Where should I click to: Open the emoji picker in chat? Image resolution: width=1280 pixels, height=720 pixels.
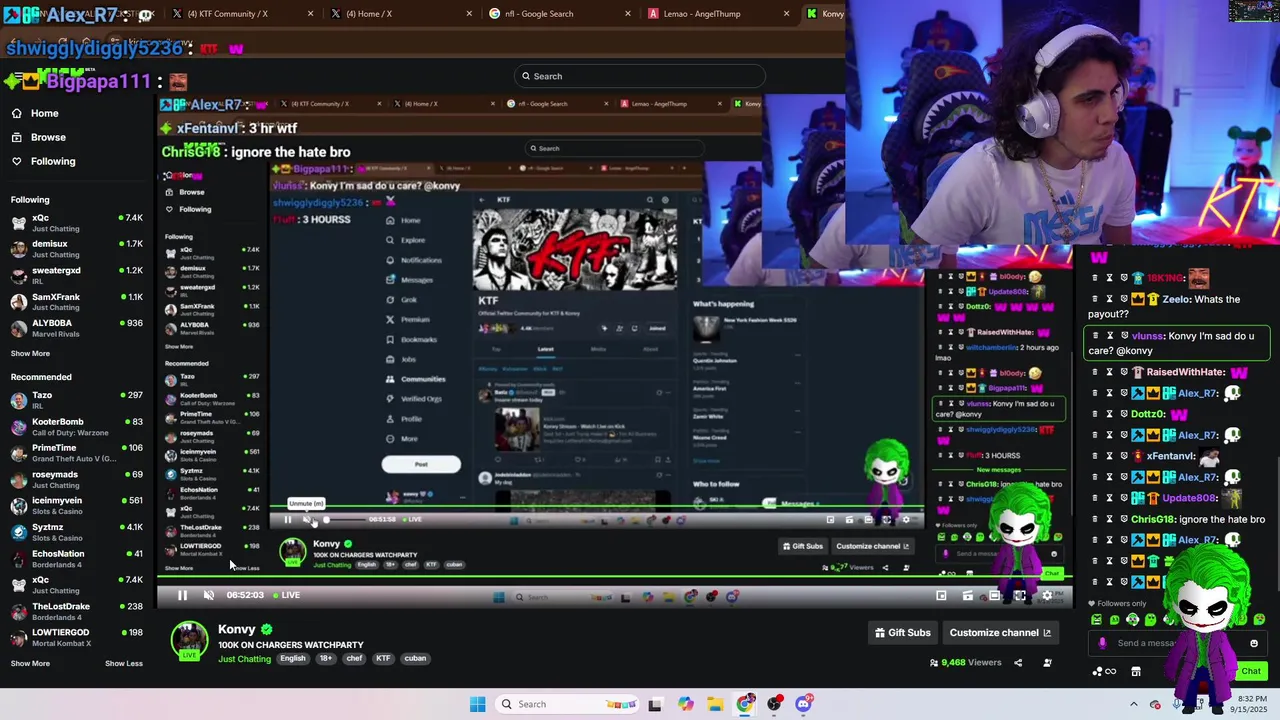(1254, 643)
